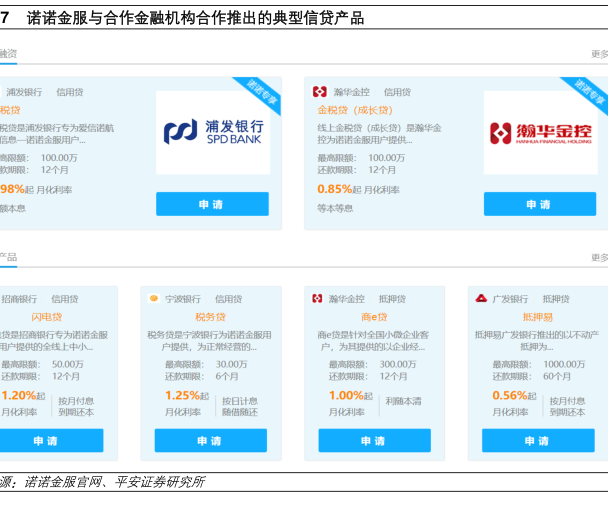The width and height of the screenshot is (608, 520).
Task: Click the 广发银行 bank icon
Action: point(482,299)
